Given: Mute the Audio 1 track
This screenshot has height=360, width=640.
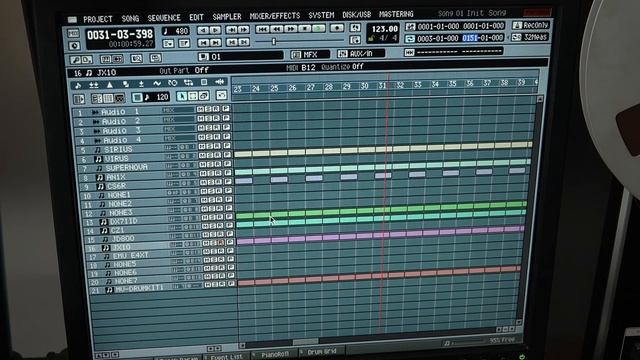Looking at the screenshot, I should tap(200, 109).
